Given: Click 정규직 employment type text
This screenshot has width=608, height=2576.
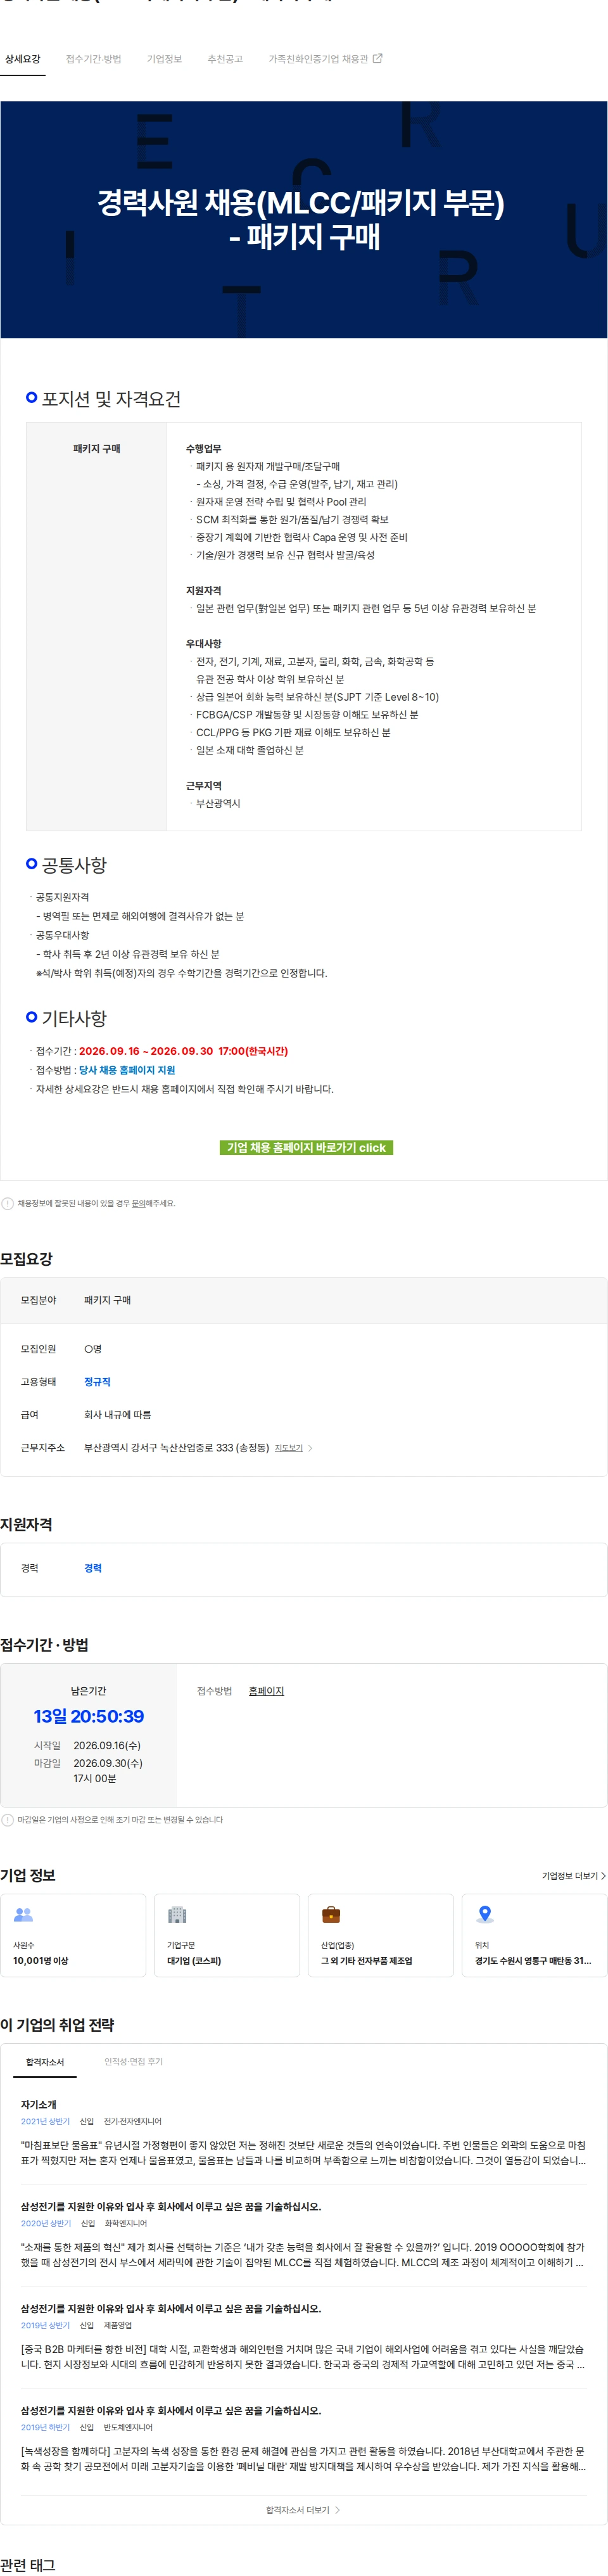Looking at the screenshot, I should [97, 1382].
